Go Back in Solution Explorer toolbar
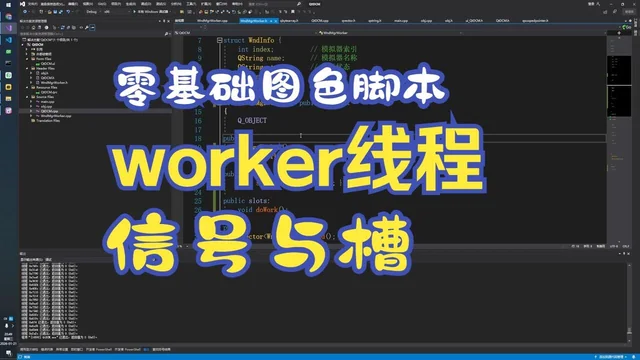The width and height of the screenshot is (640, 360). (23, 28)
